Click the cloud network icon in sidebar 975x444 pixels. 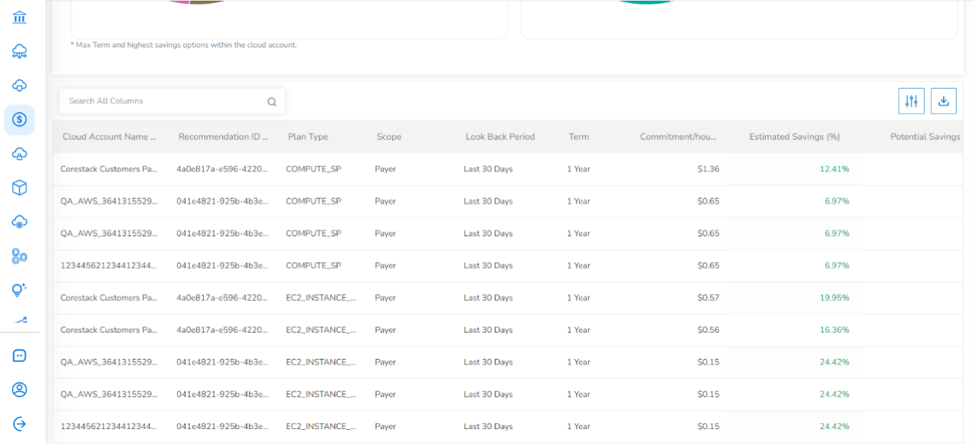click(19, 52)
